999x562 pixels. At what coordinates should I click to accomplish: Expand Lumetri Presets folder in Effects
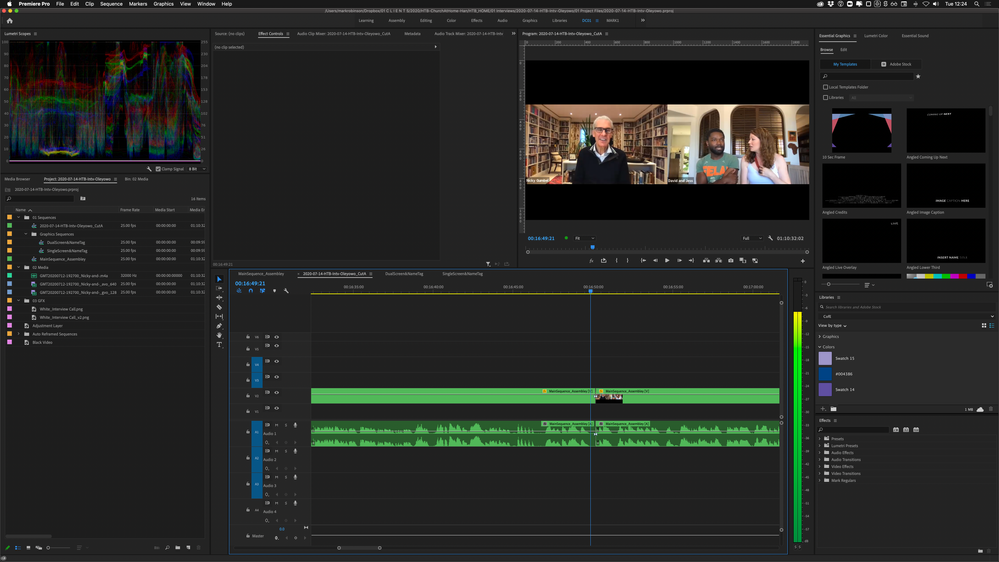820,446
